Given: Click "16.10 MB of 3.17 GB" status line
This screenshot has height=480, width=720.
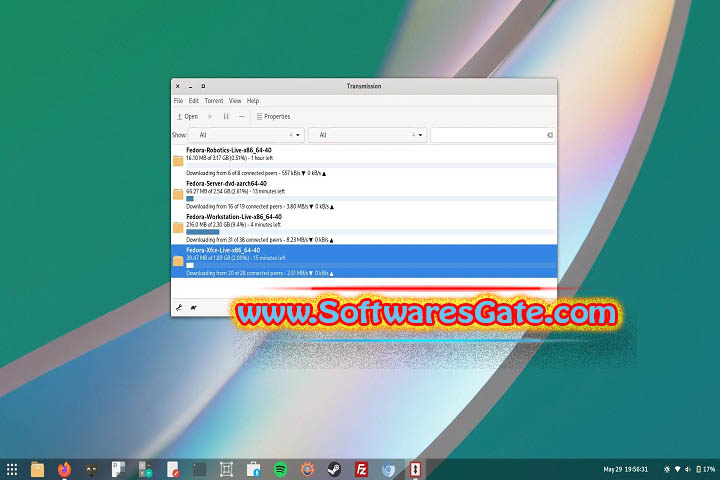Looking at the screenshot, I should 230,158.
